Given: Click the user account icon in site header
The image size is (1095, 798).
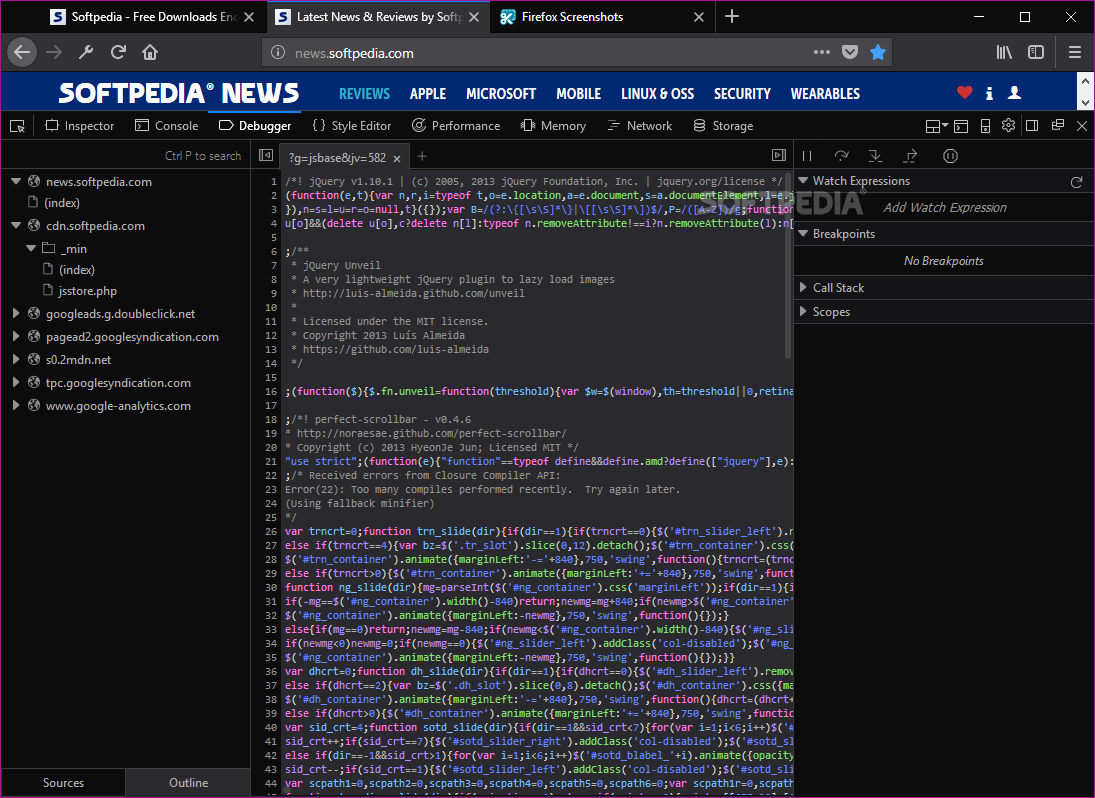Looking at the screenshot, I should [x=1015, y=92].
